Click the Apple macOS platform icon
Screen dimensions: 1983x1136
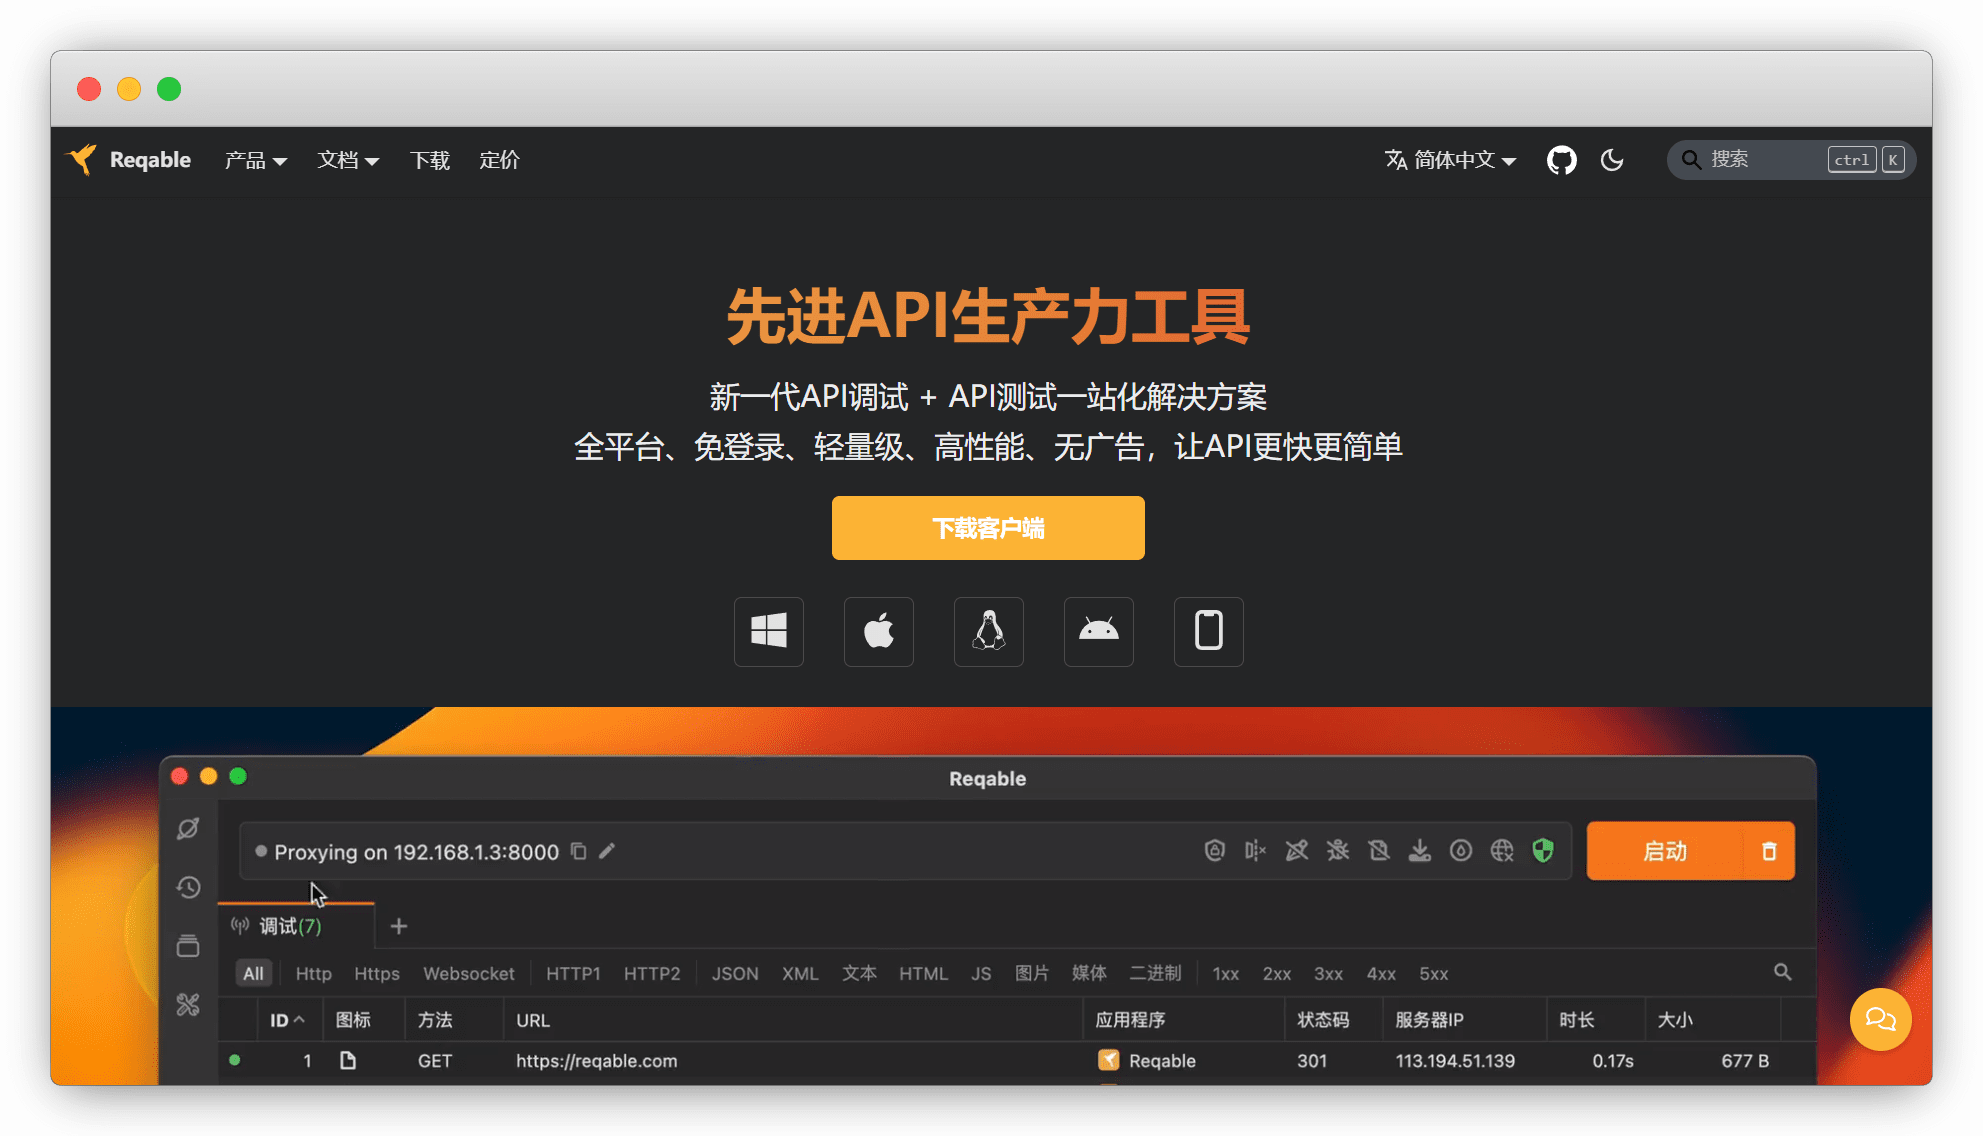click(878, 631)
